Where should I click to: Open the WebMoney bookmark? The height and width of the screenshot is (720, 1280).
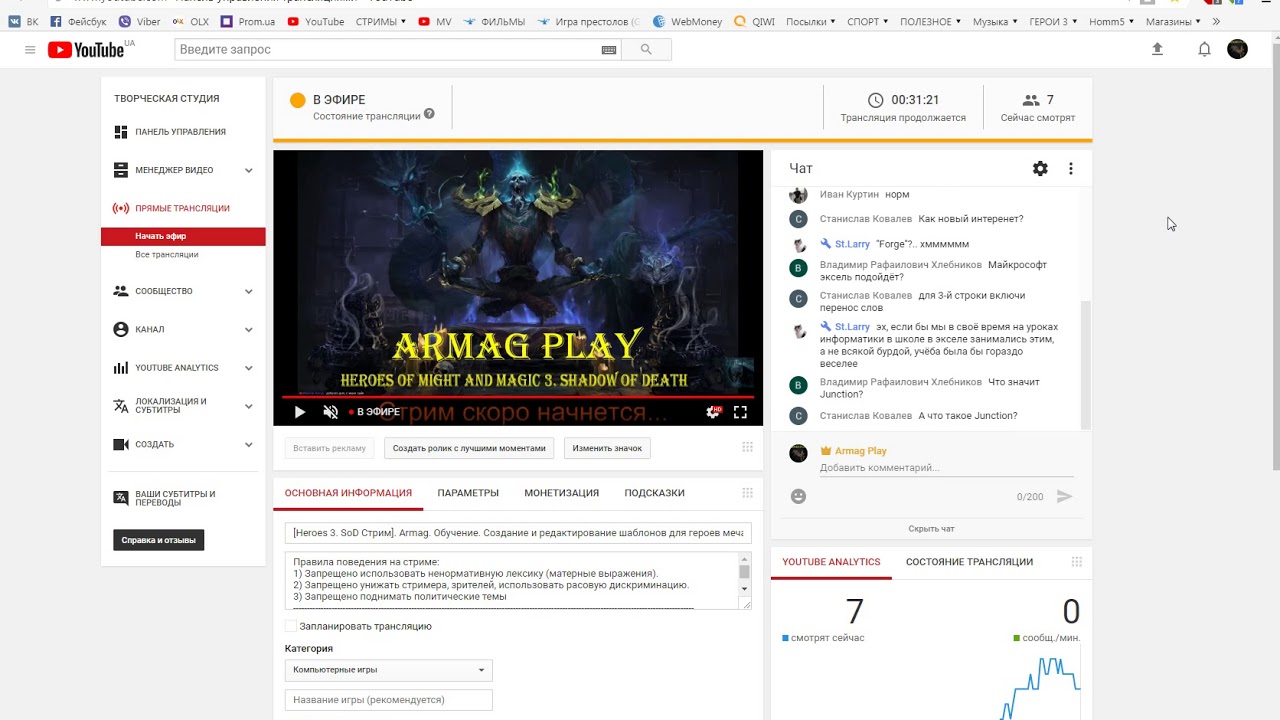click(687, 21)
